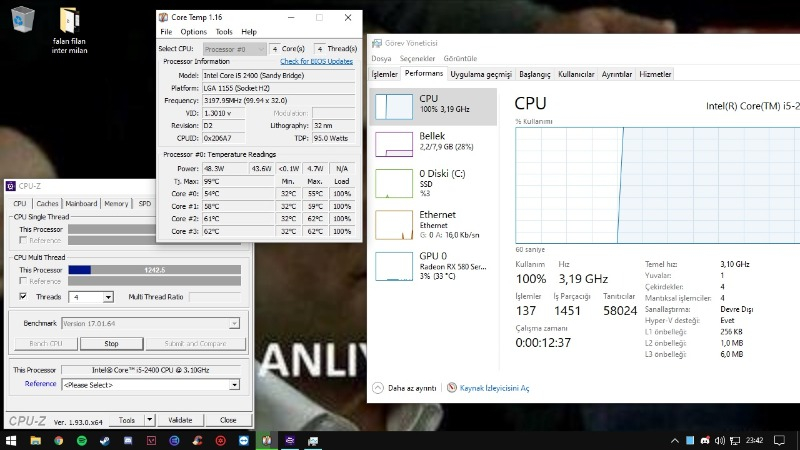Show hidden tray icons chevron
Image resolution: width=800 pixels, height=450 pixels.
674,440
